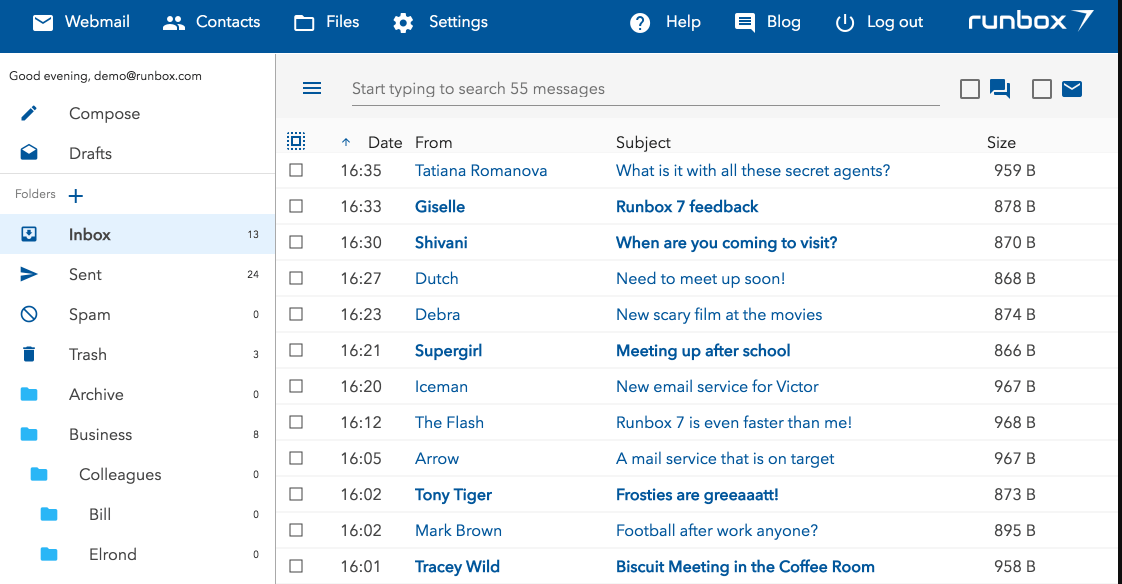Open the Files menu item
The image size is (1122, 584).
point(343,22)
